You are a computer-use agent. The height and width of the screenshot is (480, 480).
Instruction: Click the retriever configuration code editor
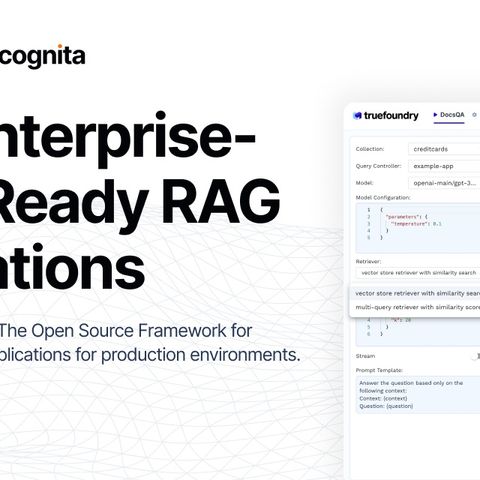click(x=418, y=331)
